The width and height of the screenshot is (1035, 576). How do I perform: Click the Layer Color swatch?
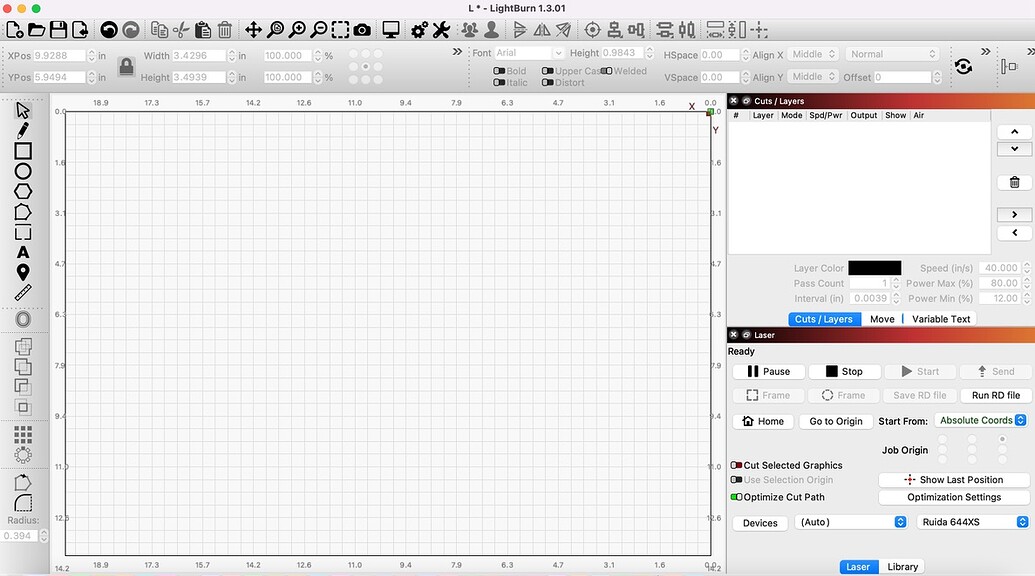click(875, 267)
